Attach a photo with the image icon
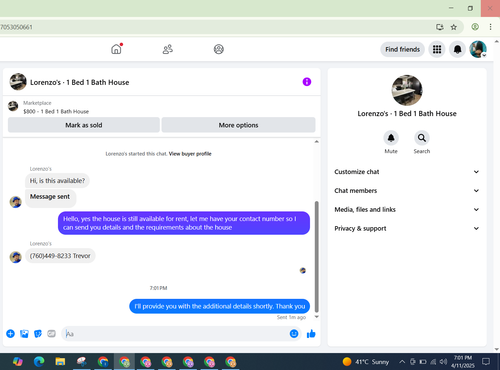The height and width of the screenshot is (370, 500). [24, 334]
